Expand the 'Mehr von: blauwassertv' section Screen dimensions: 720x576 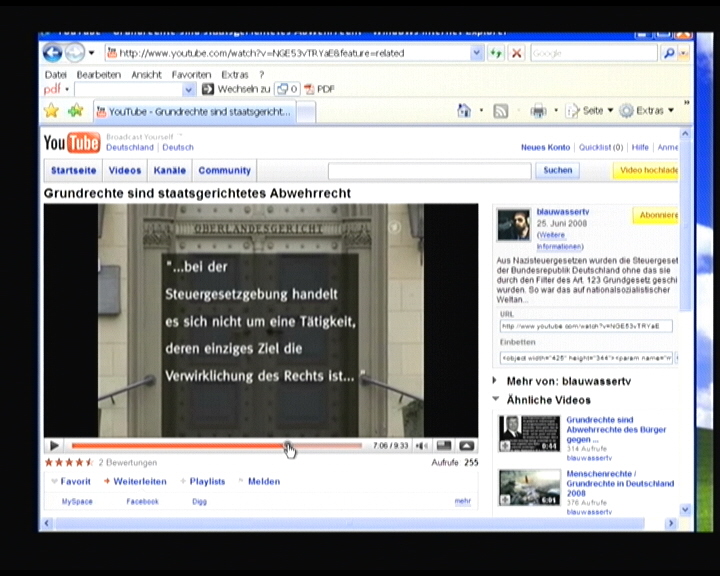495,381
